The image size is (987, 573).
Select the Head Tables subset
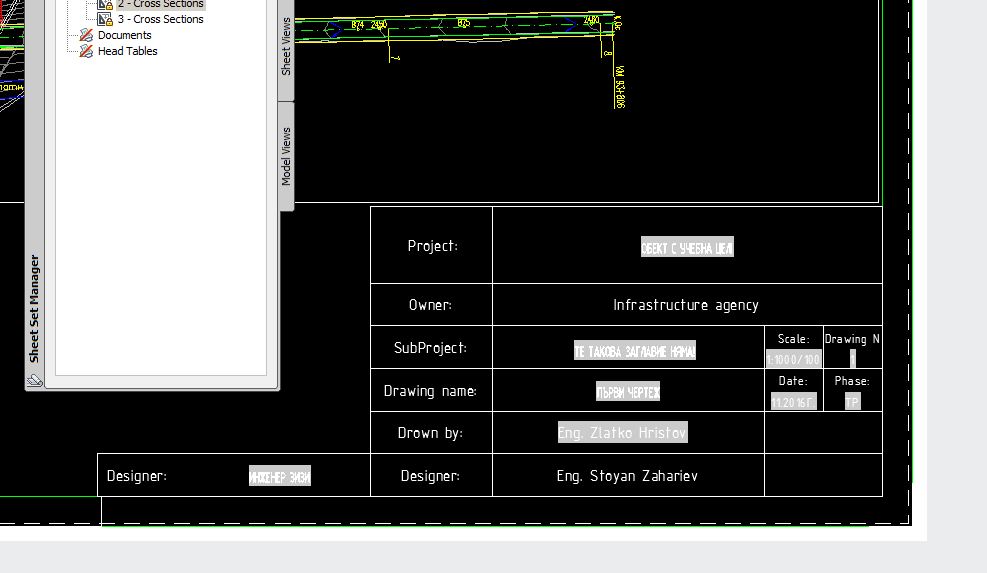(x=128, y=51)
